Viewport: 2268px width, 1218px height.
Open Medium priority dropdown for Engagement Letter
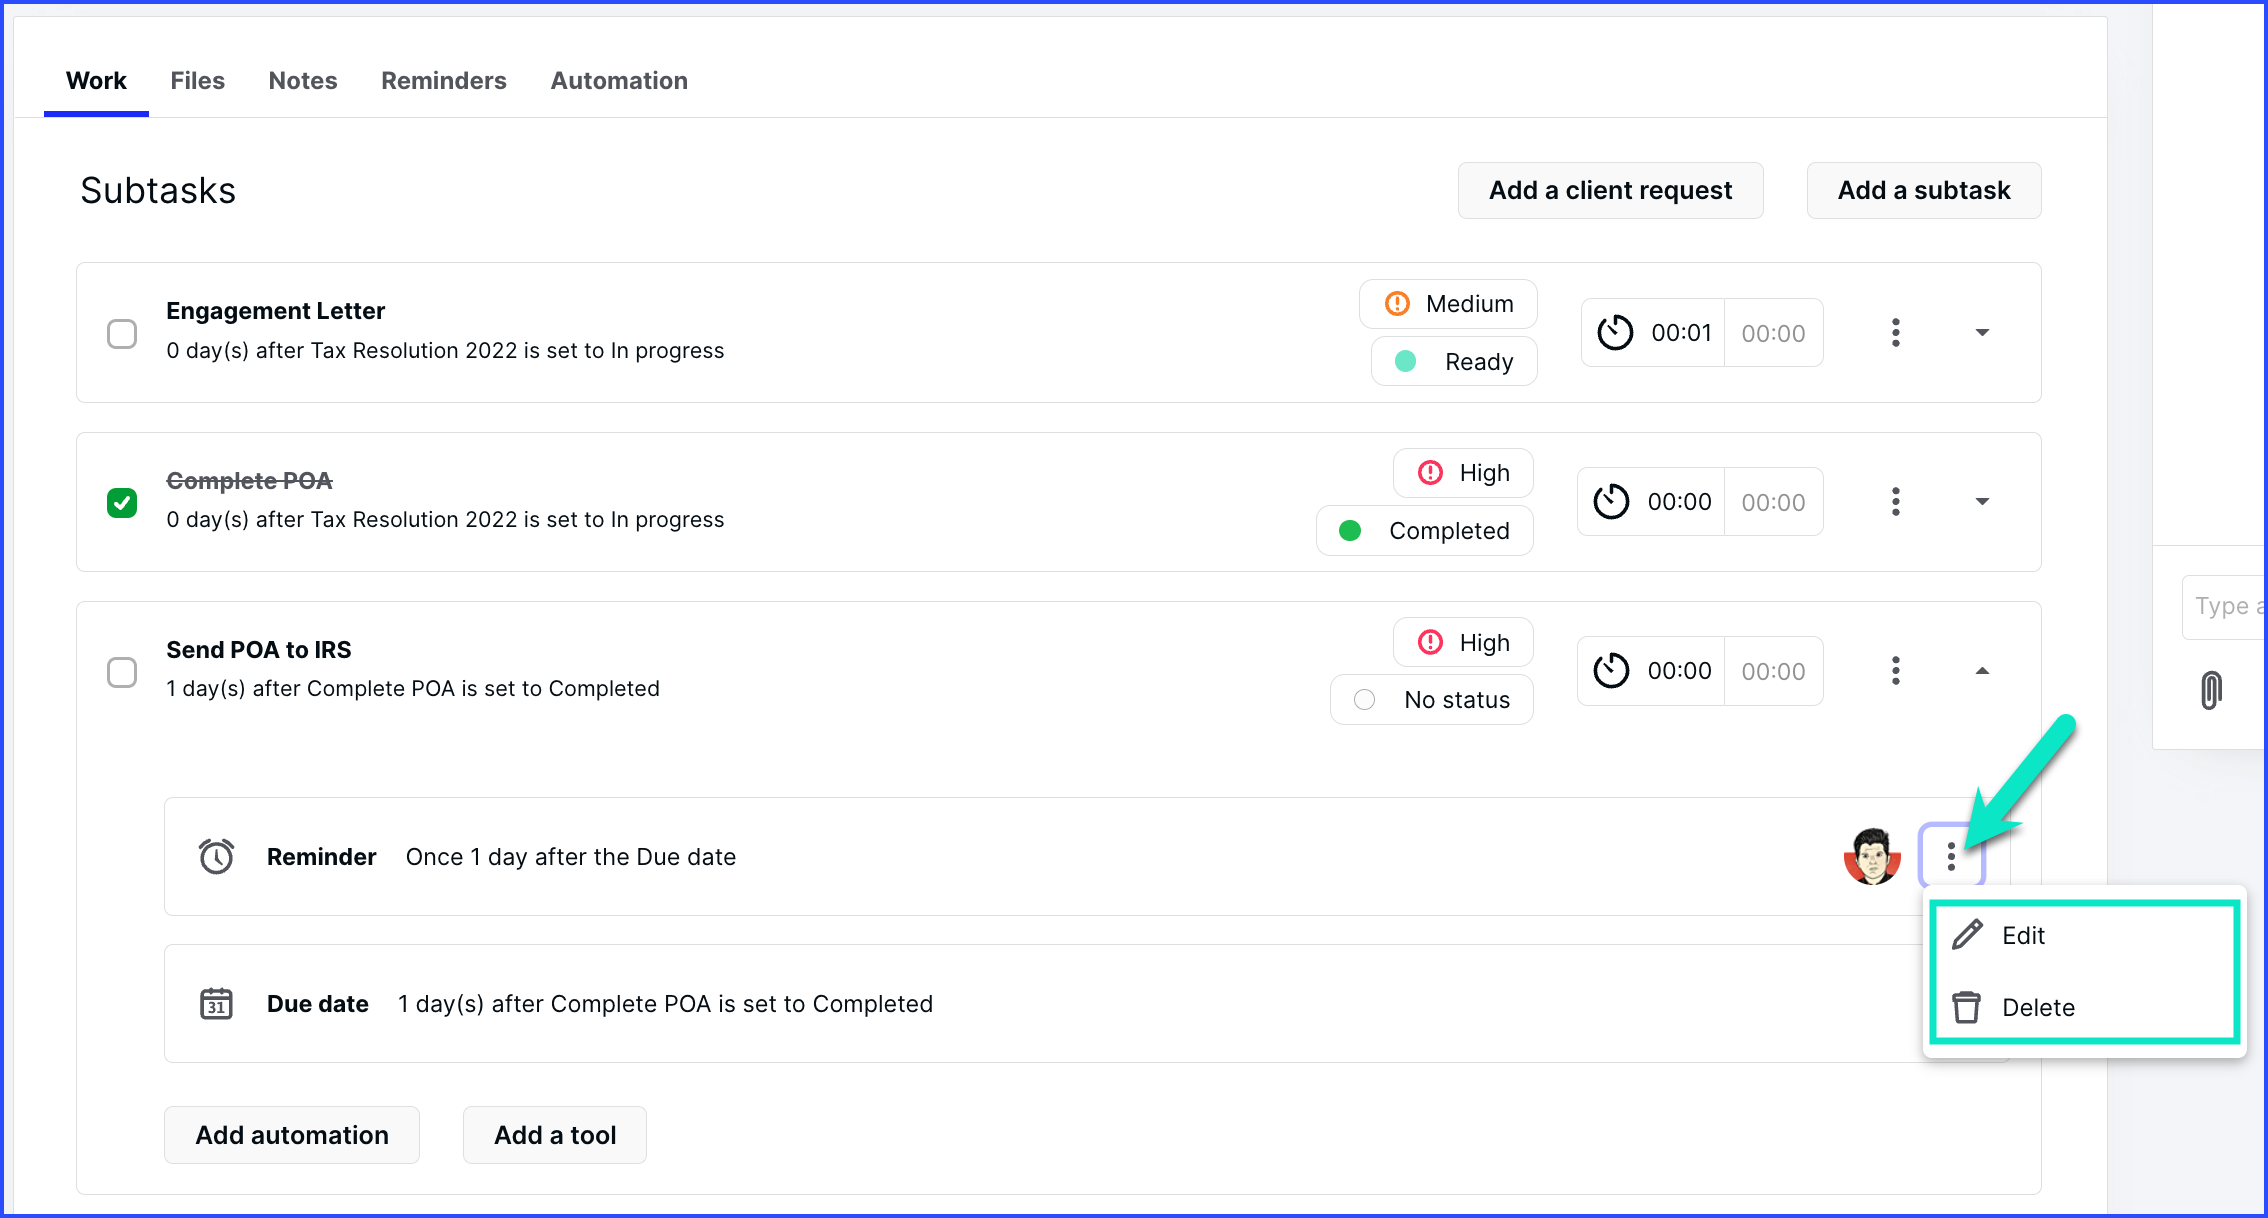pos(1448,304)
